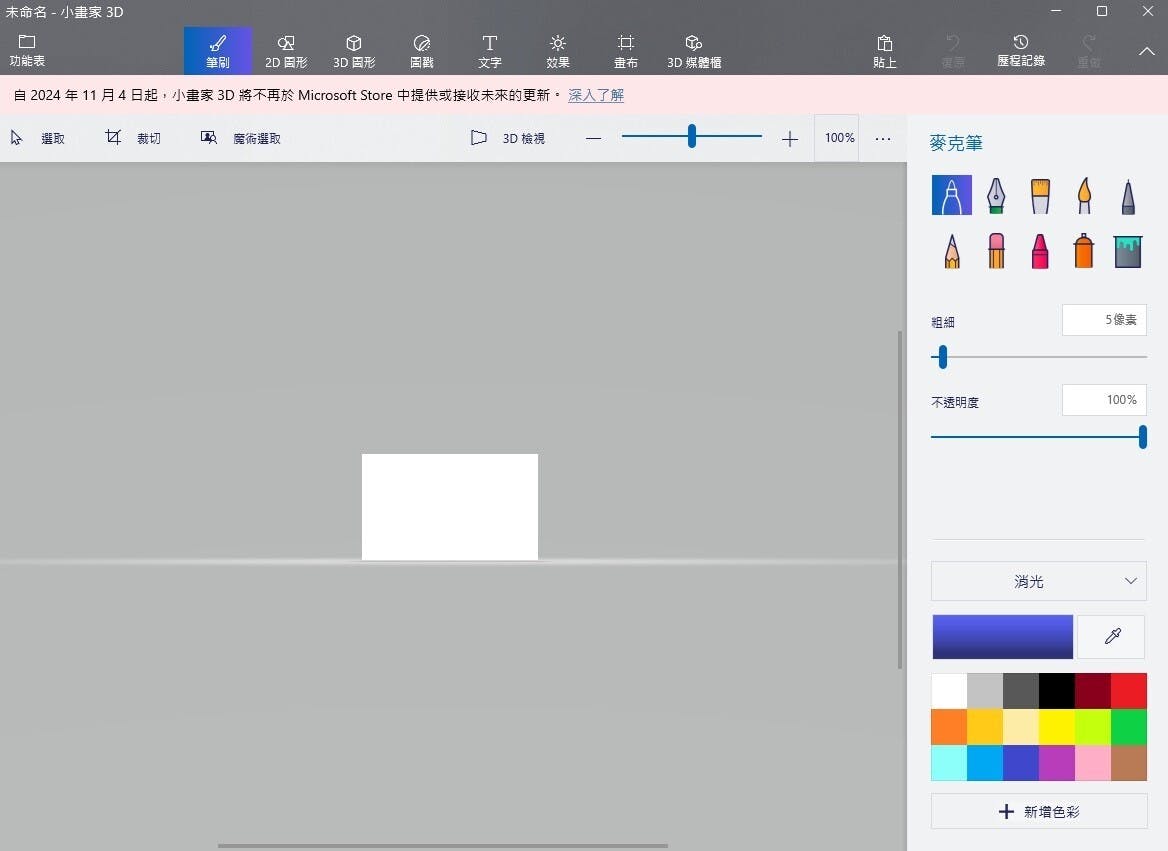1168x851 pixels.
Task: Select the Oil brush tool
Action: point(1040,195)
